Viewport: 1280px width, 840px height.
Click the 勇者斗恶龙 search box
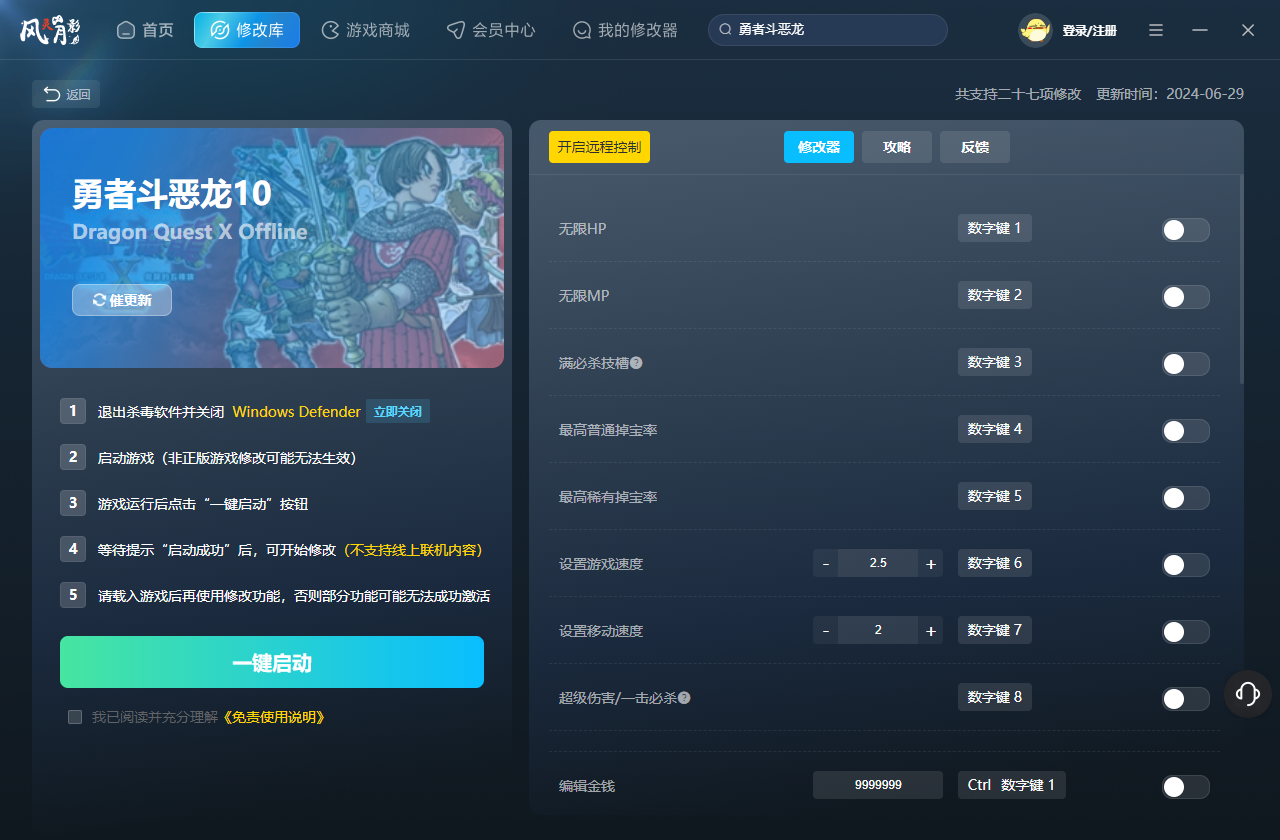click(827, 30)
